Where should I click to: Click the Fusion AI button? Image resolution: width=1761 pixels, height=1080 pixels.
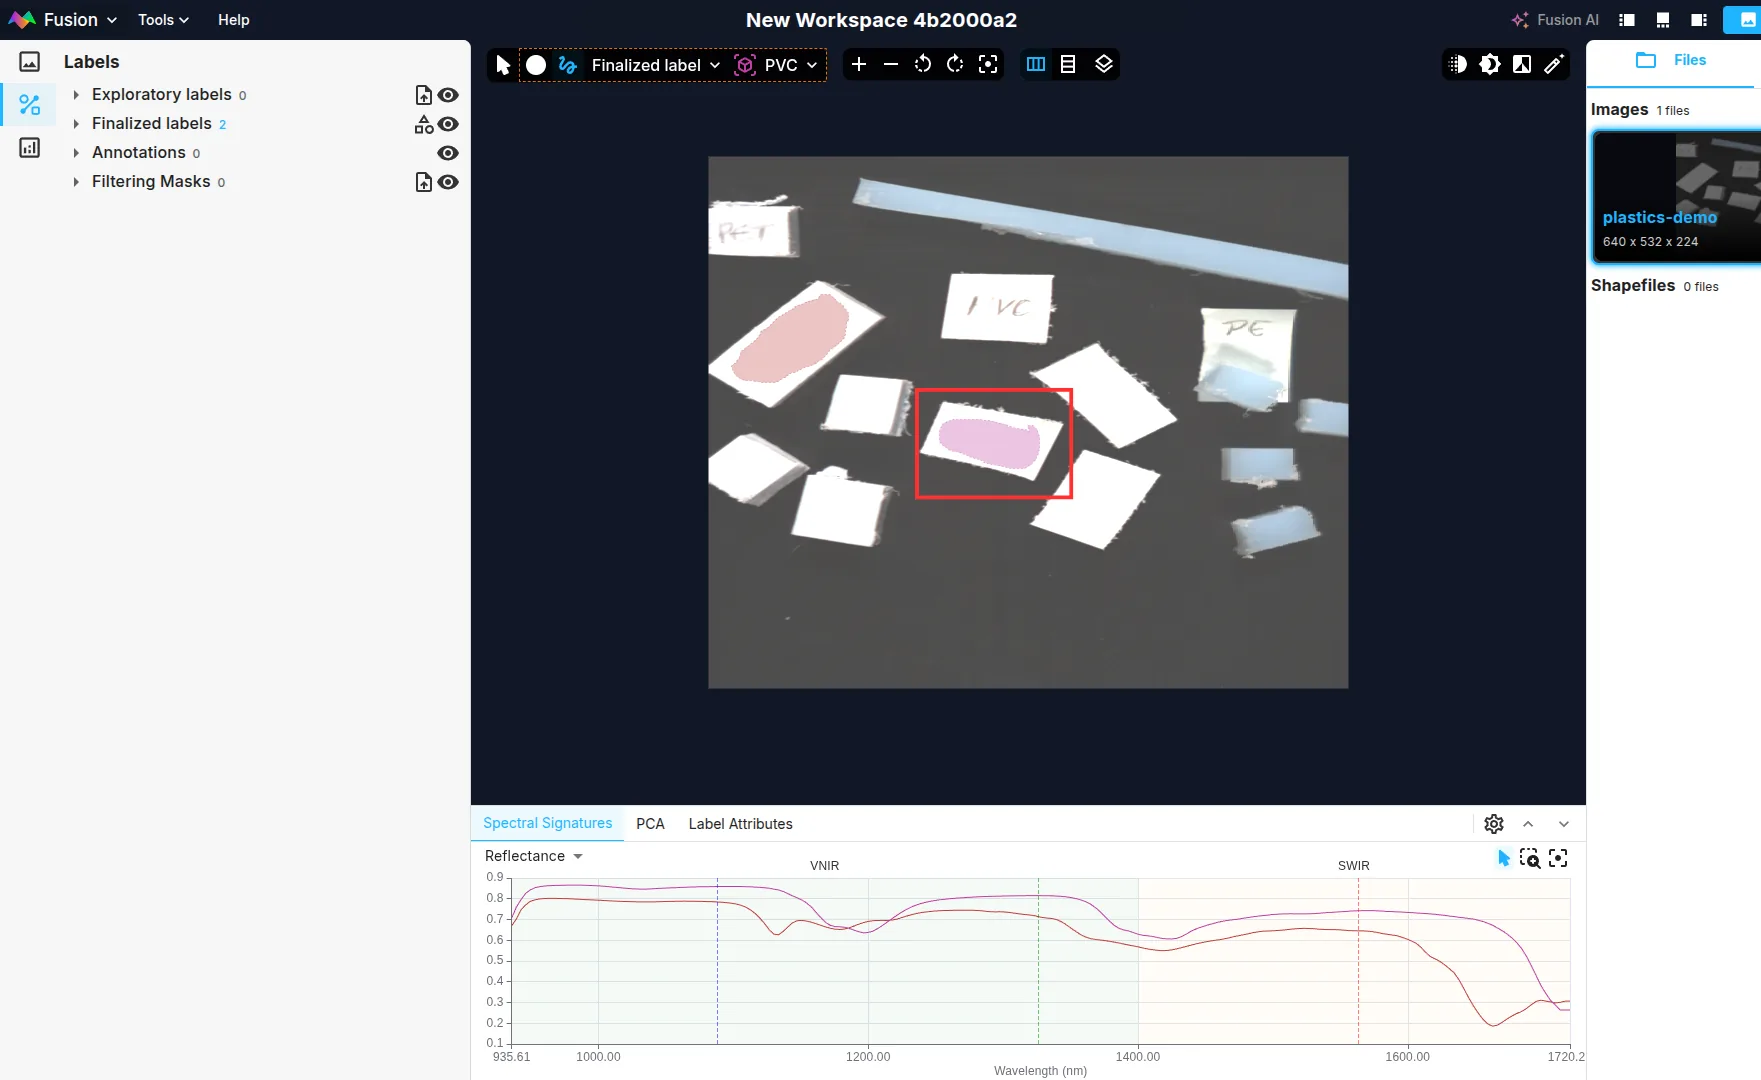(1555, 20)
